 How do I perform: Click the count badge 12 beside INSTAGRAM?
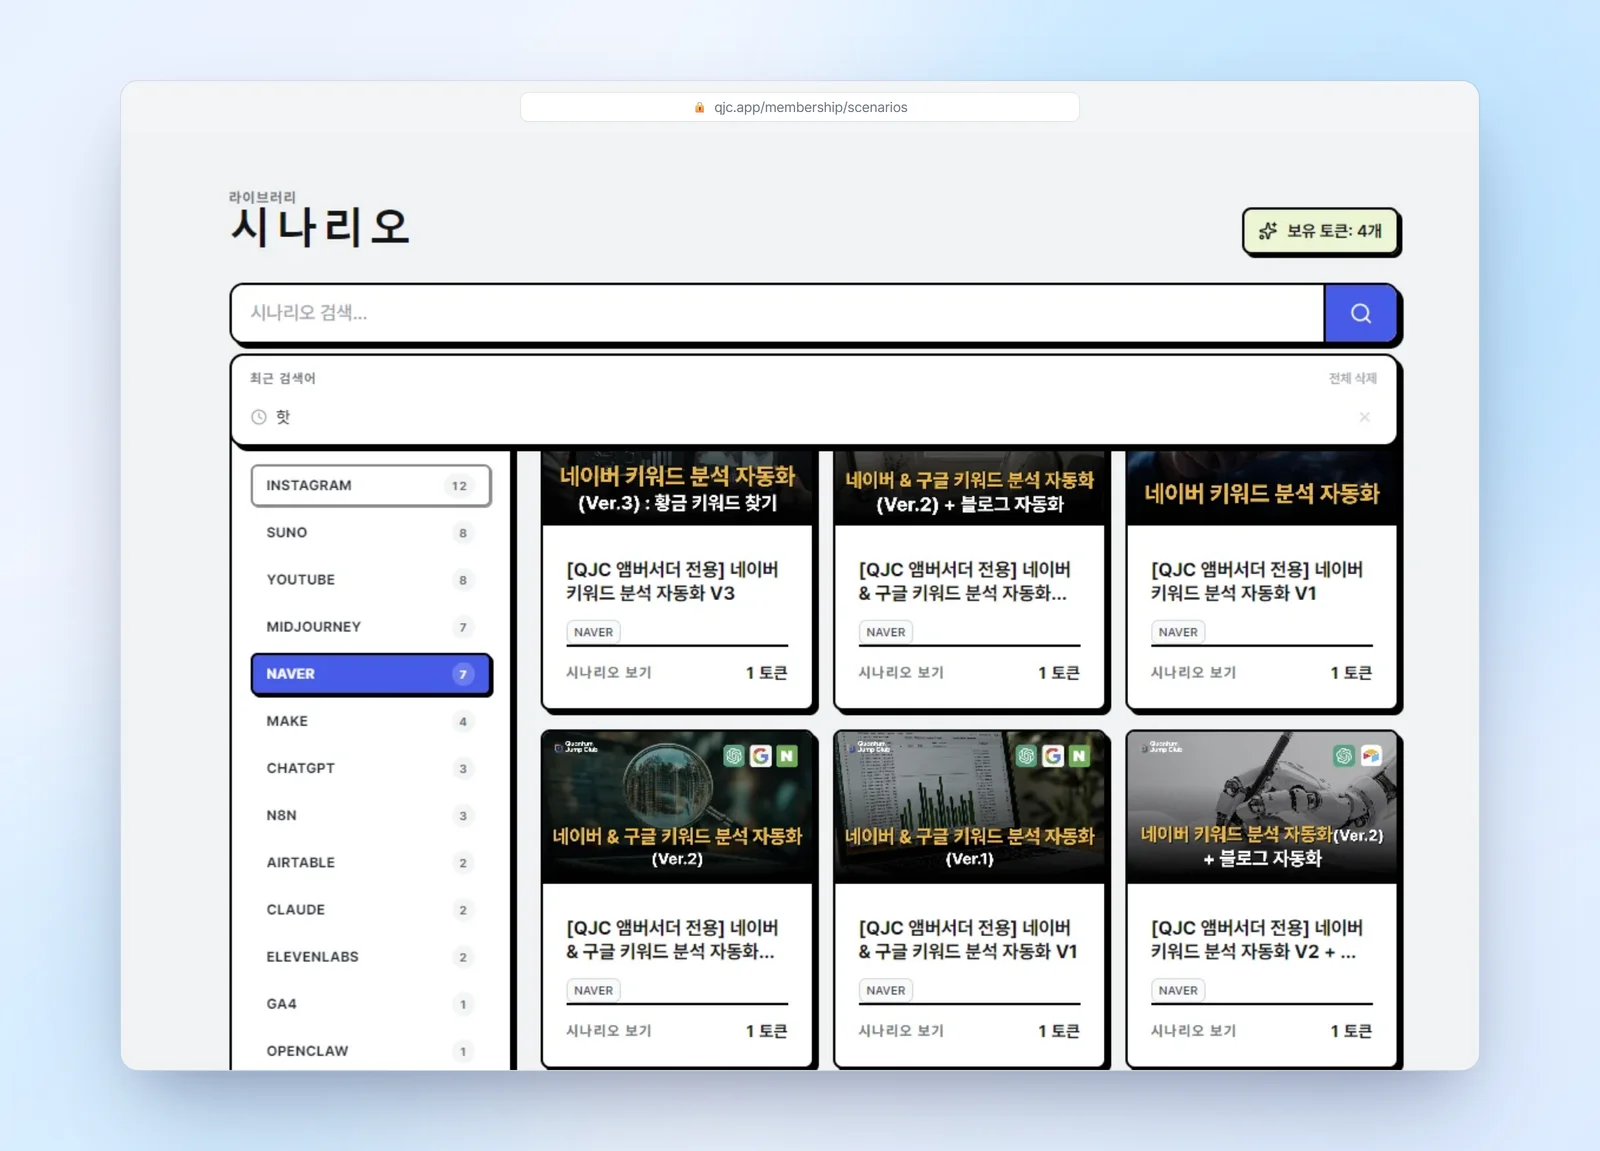pyautogui.click(x=459, y=486)
